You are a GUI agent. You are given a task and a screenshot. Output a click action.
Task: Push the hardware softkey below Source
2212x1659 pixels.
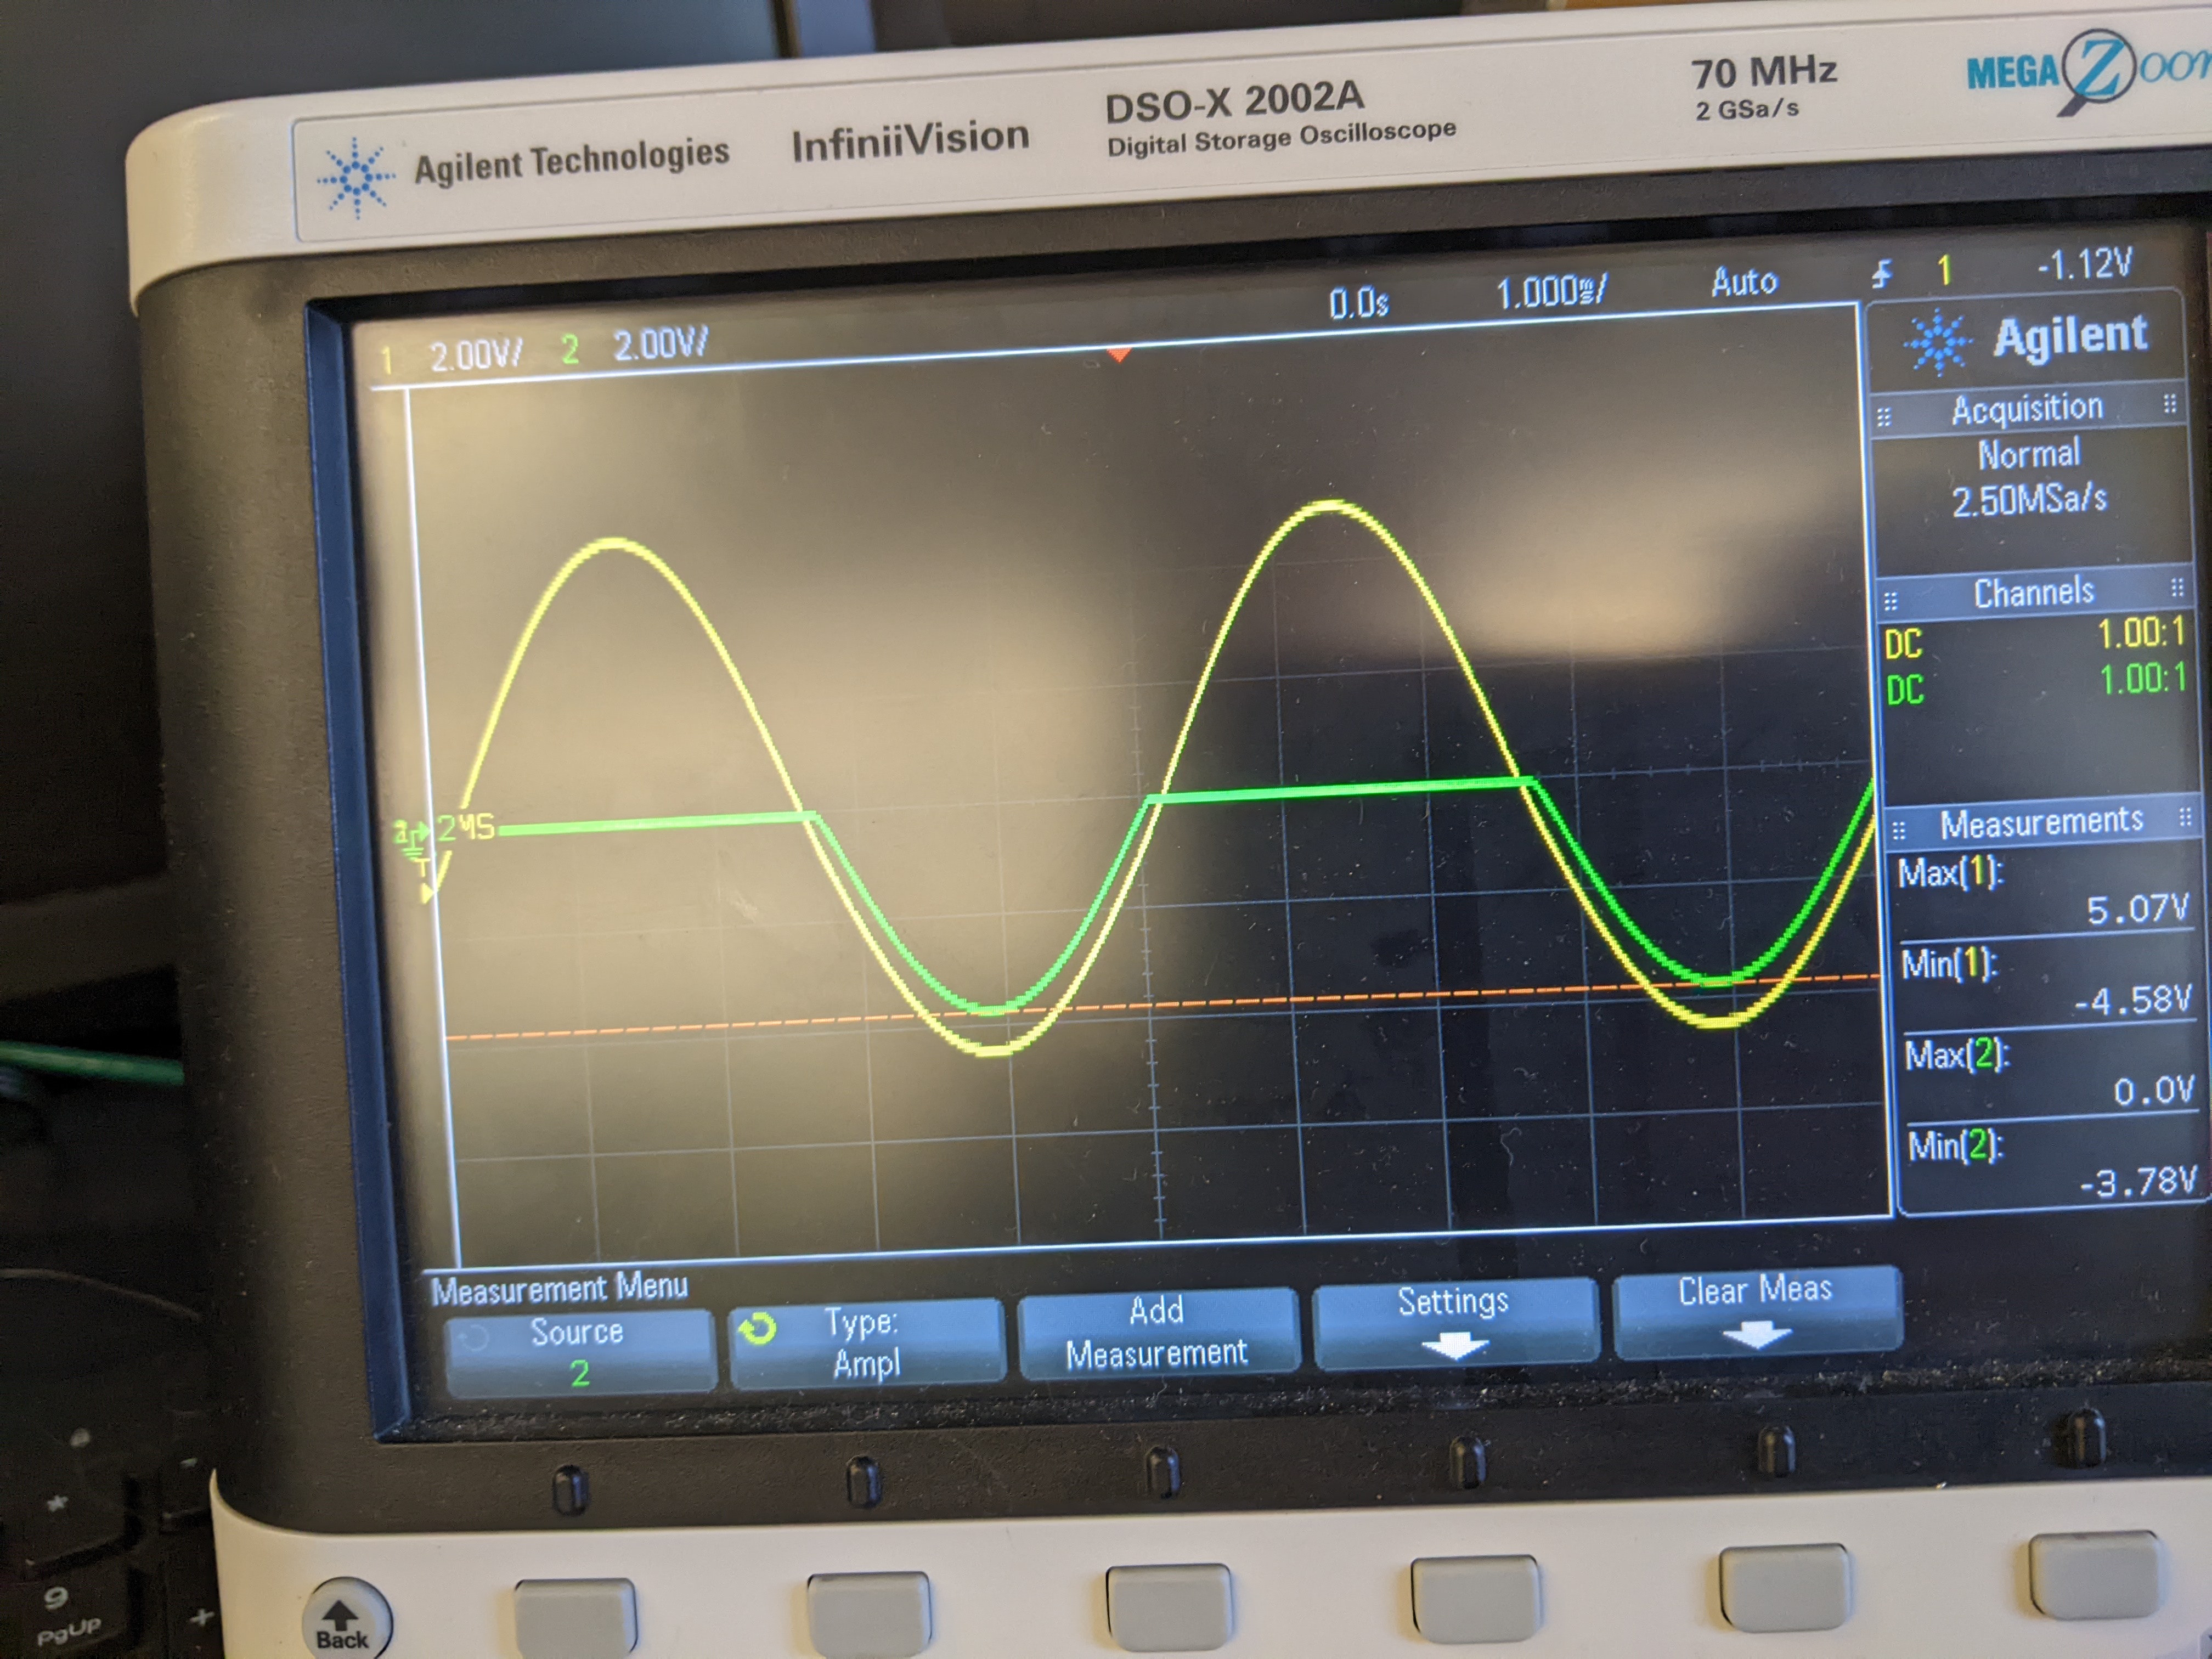pyautogui.click(x=576, y=1619)
